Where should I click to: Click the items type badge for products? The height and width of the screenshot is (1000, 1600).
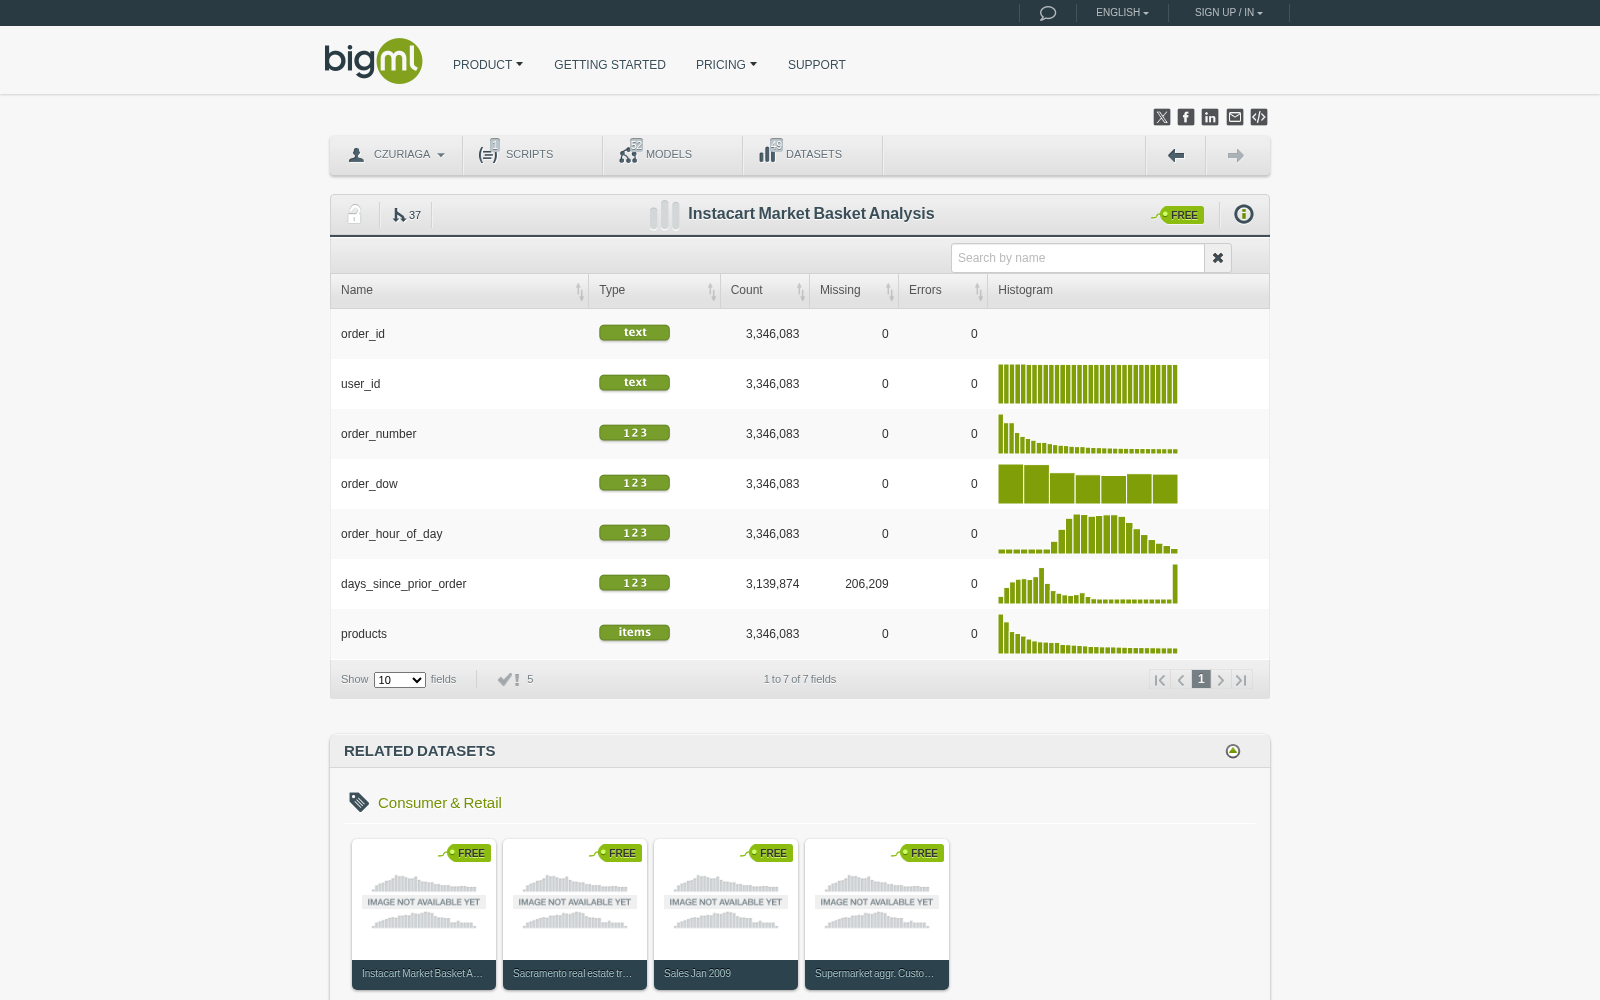click(634, 633)
